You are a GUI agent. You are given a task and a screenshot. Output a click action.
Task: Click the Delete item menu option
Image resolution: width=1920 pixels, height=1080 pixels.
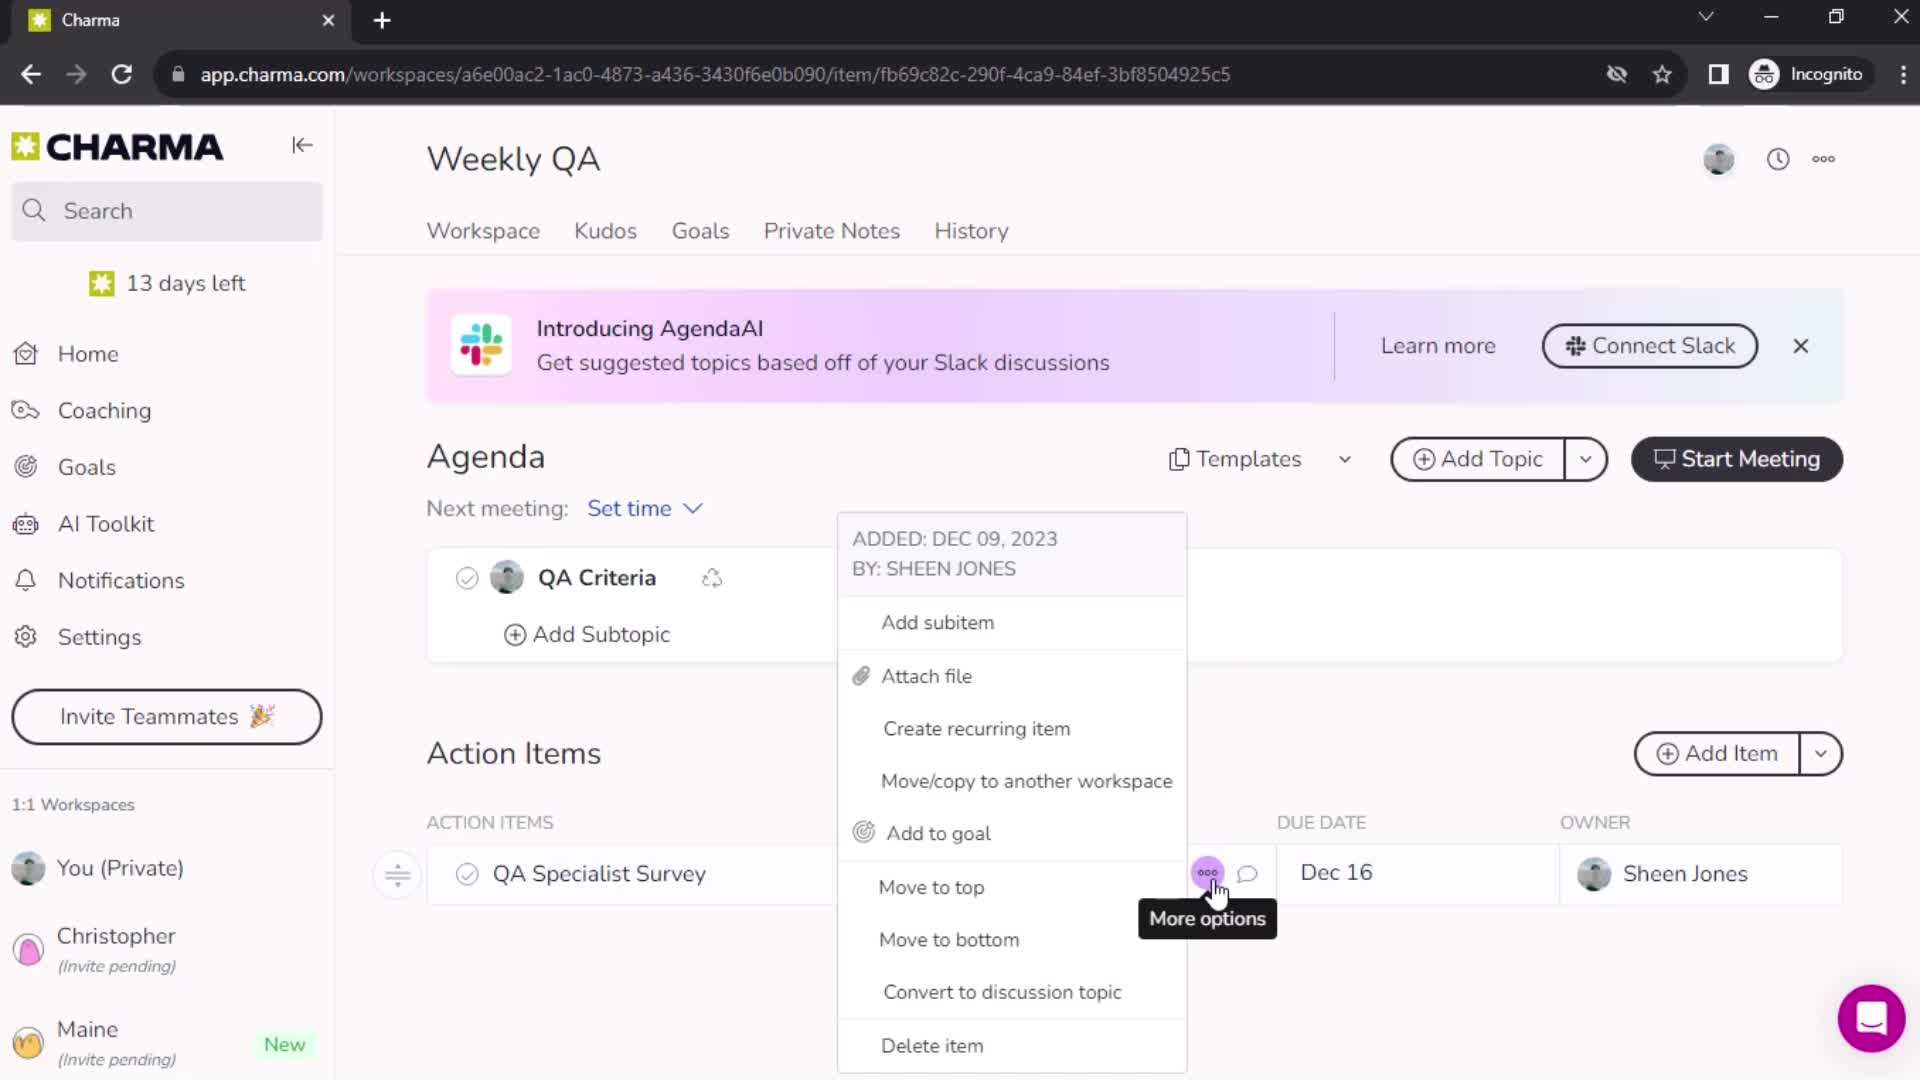click(931, 1044)
